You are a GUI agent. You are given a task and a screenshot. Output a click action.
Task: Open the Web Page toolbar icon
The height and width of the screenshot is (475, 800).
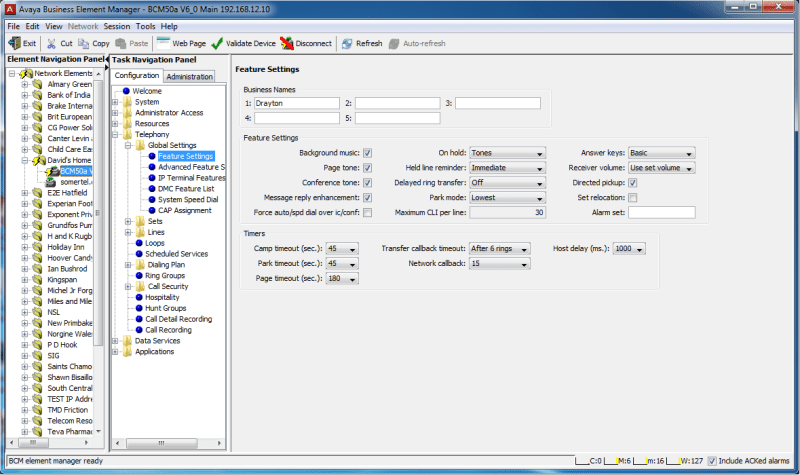click(x=163, y=43)
